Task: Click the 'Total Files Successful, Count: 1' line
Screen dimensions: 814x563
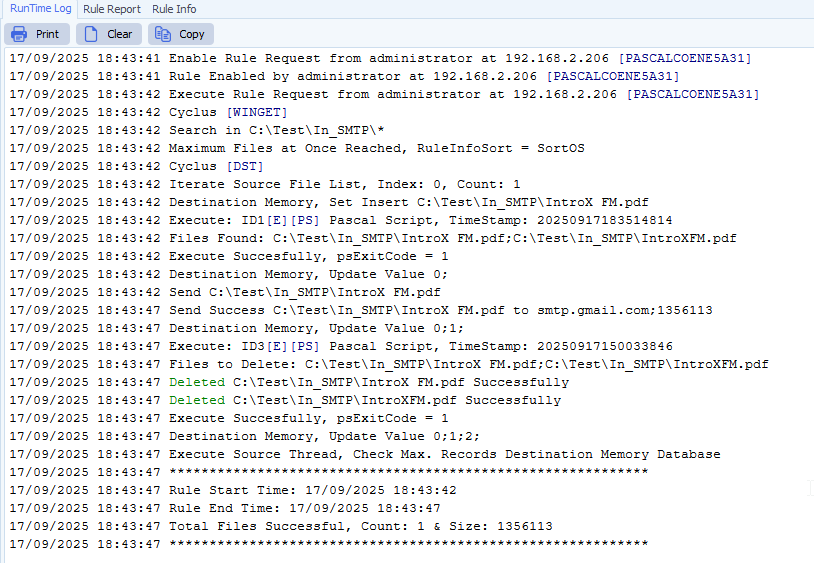Action: 281,526
